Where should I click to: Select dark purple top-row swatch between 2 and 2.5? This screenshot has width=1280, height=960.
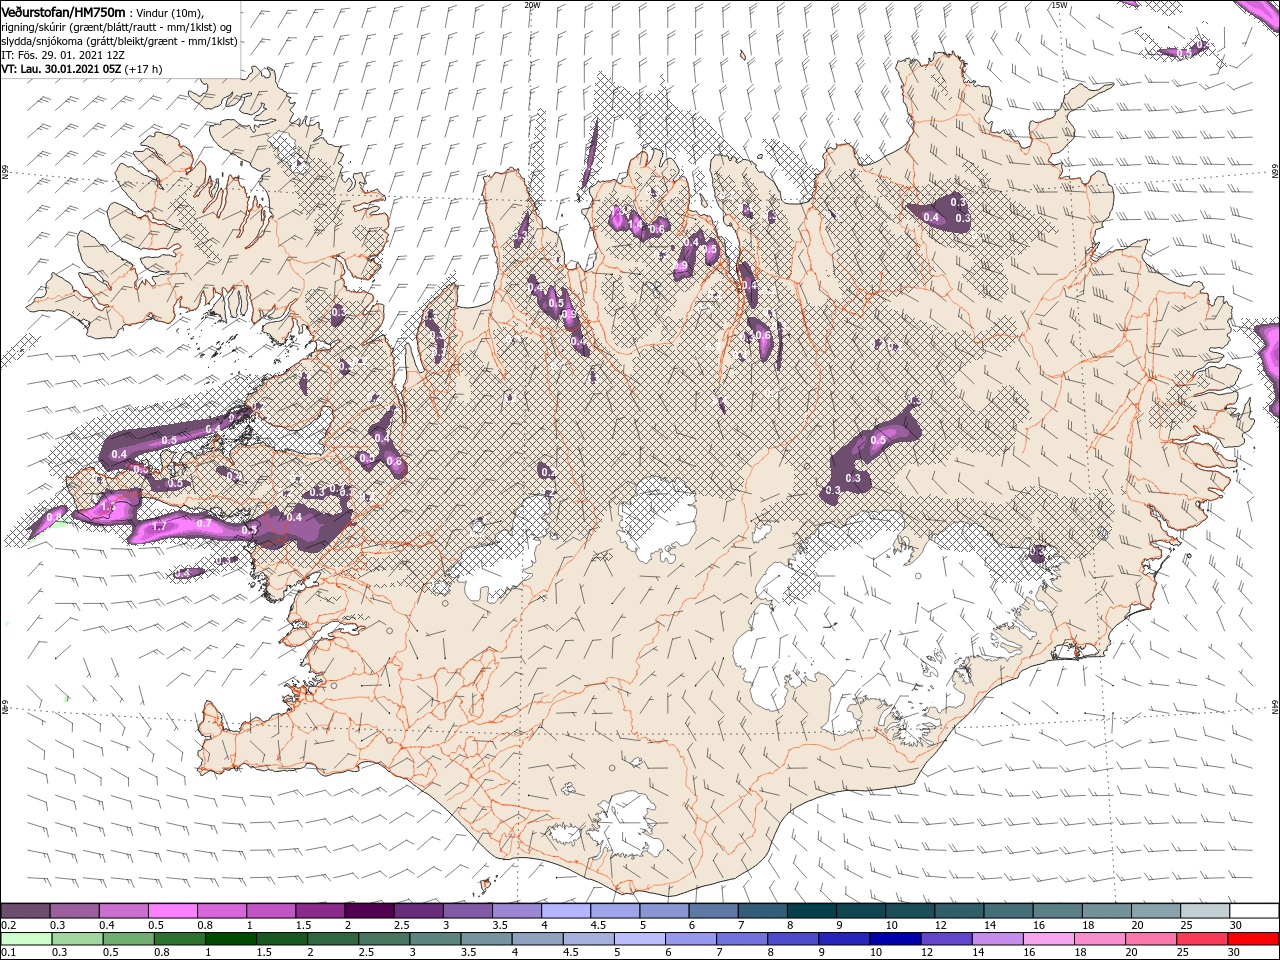coord(369,911)
